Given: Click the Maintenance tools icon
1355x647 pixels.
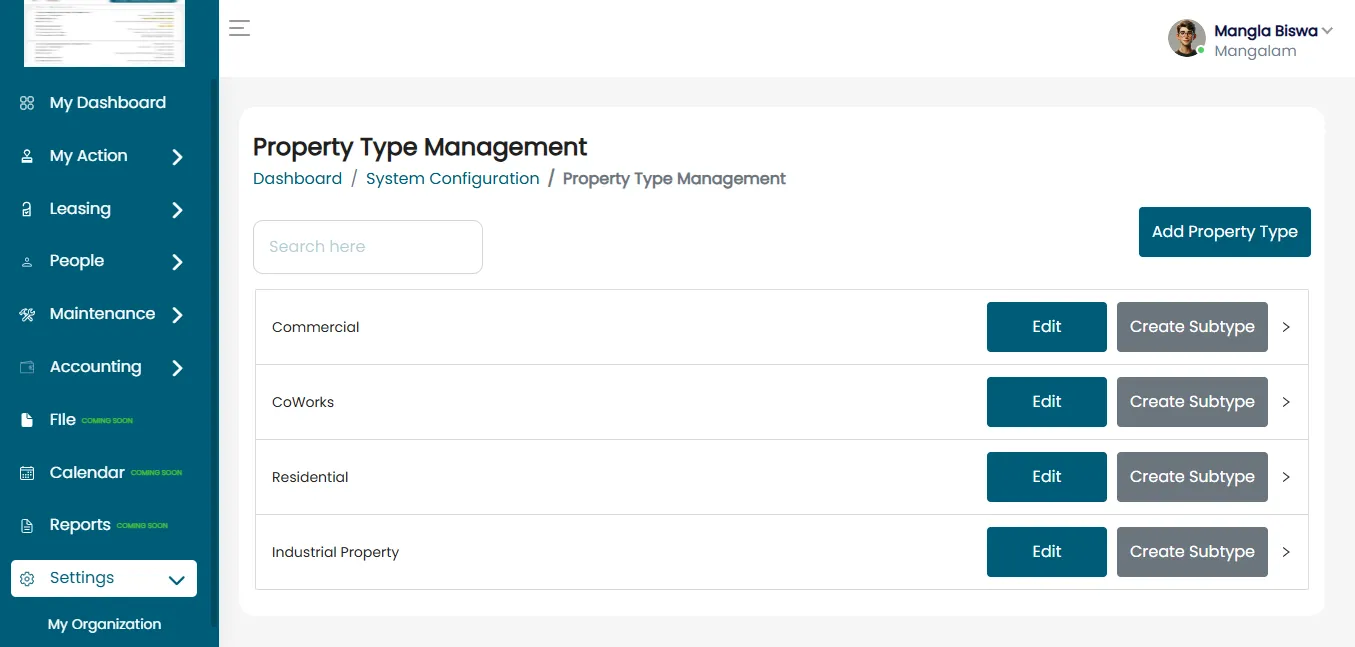Looking at the screenshot, I should (x=27, y=314).
